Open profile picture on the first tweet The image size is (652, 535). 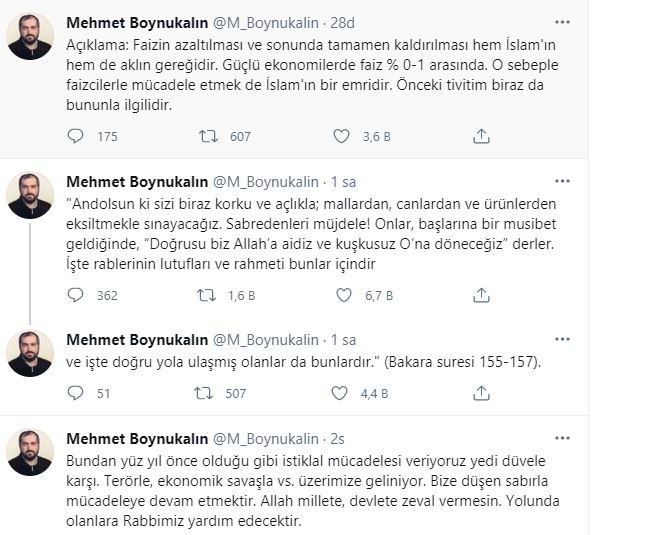point(30,37)
